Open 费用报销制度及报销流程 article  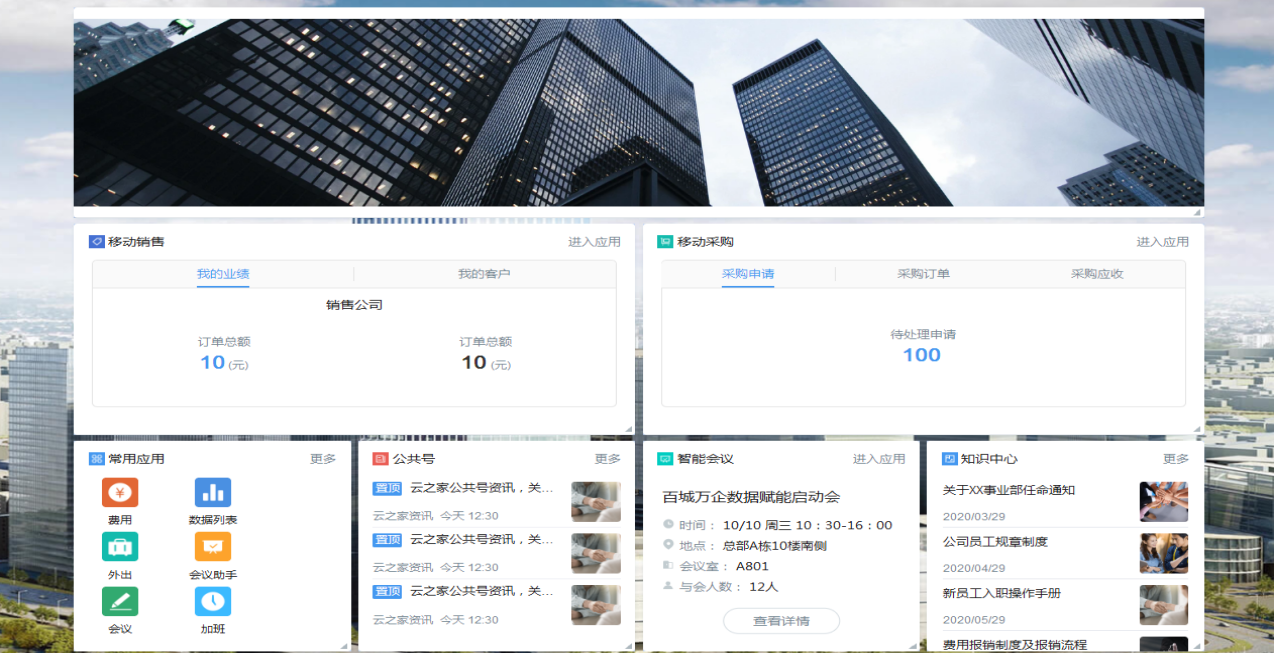click(x=1015, y=645)
